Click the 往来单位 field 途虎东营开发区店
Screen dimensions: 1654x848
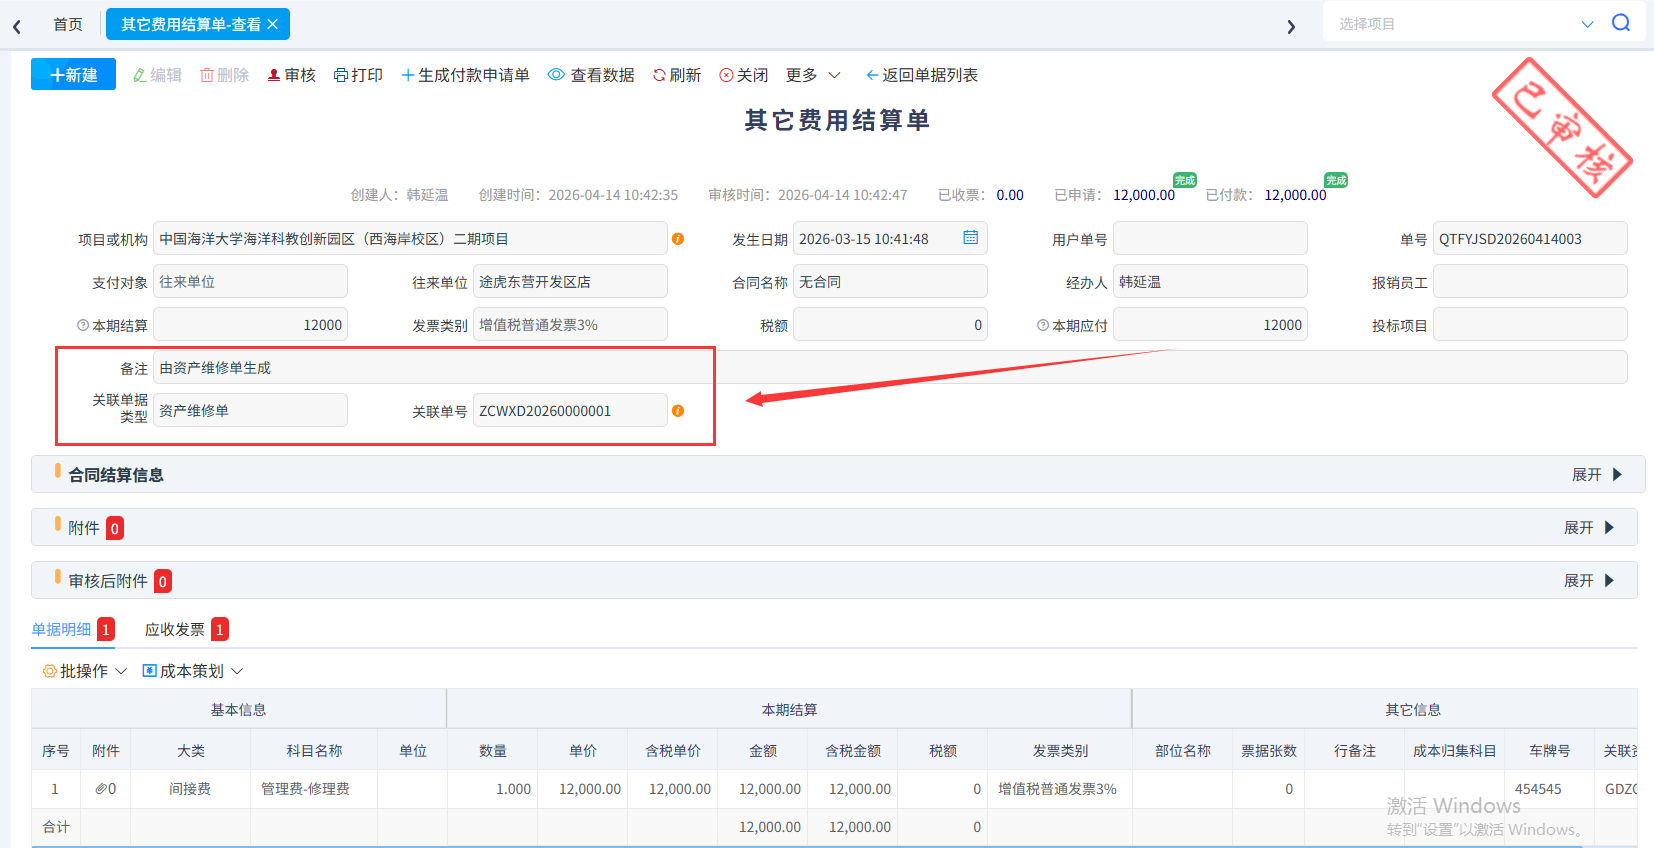click(x=570, y=281)
